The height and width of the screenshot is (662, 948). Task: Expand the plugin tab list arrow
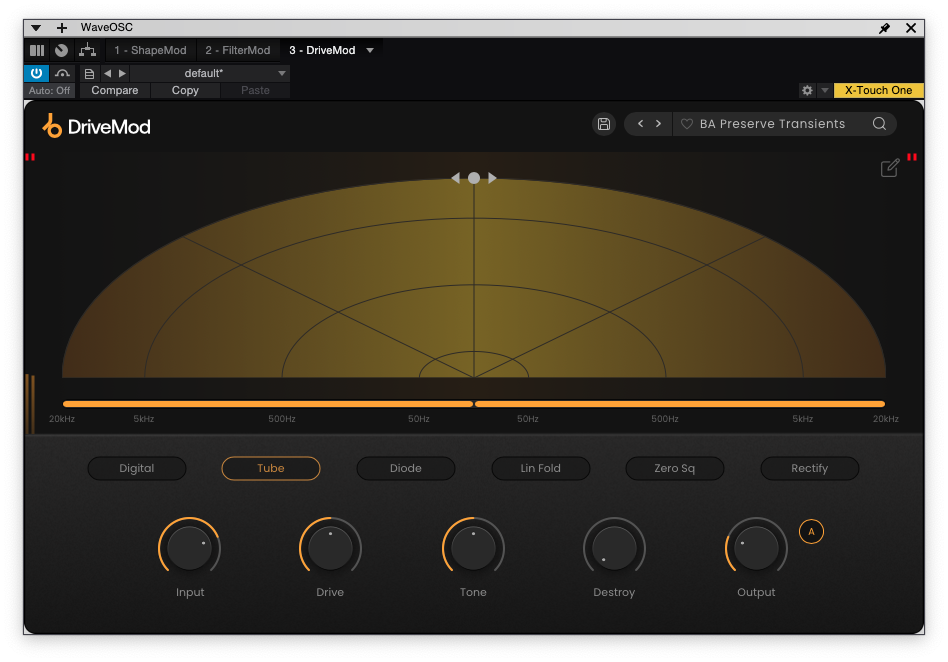370,50
